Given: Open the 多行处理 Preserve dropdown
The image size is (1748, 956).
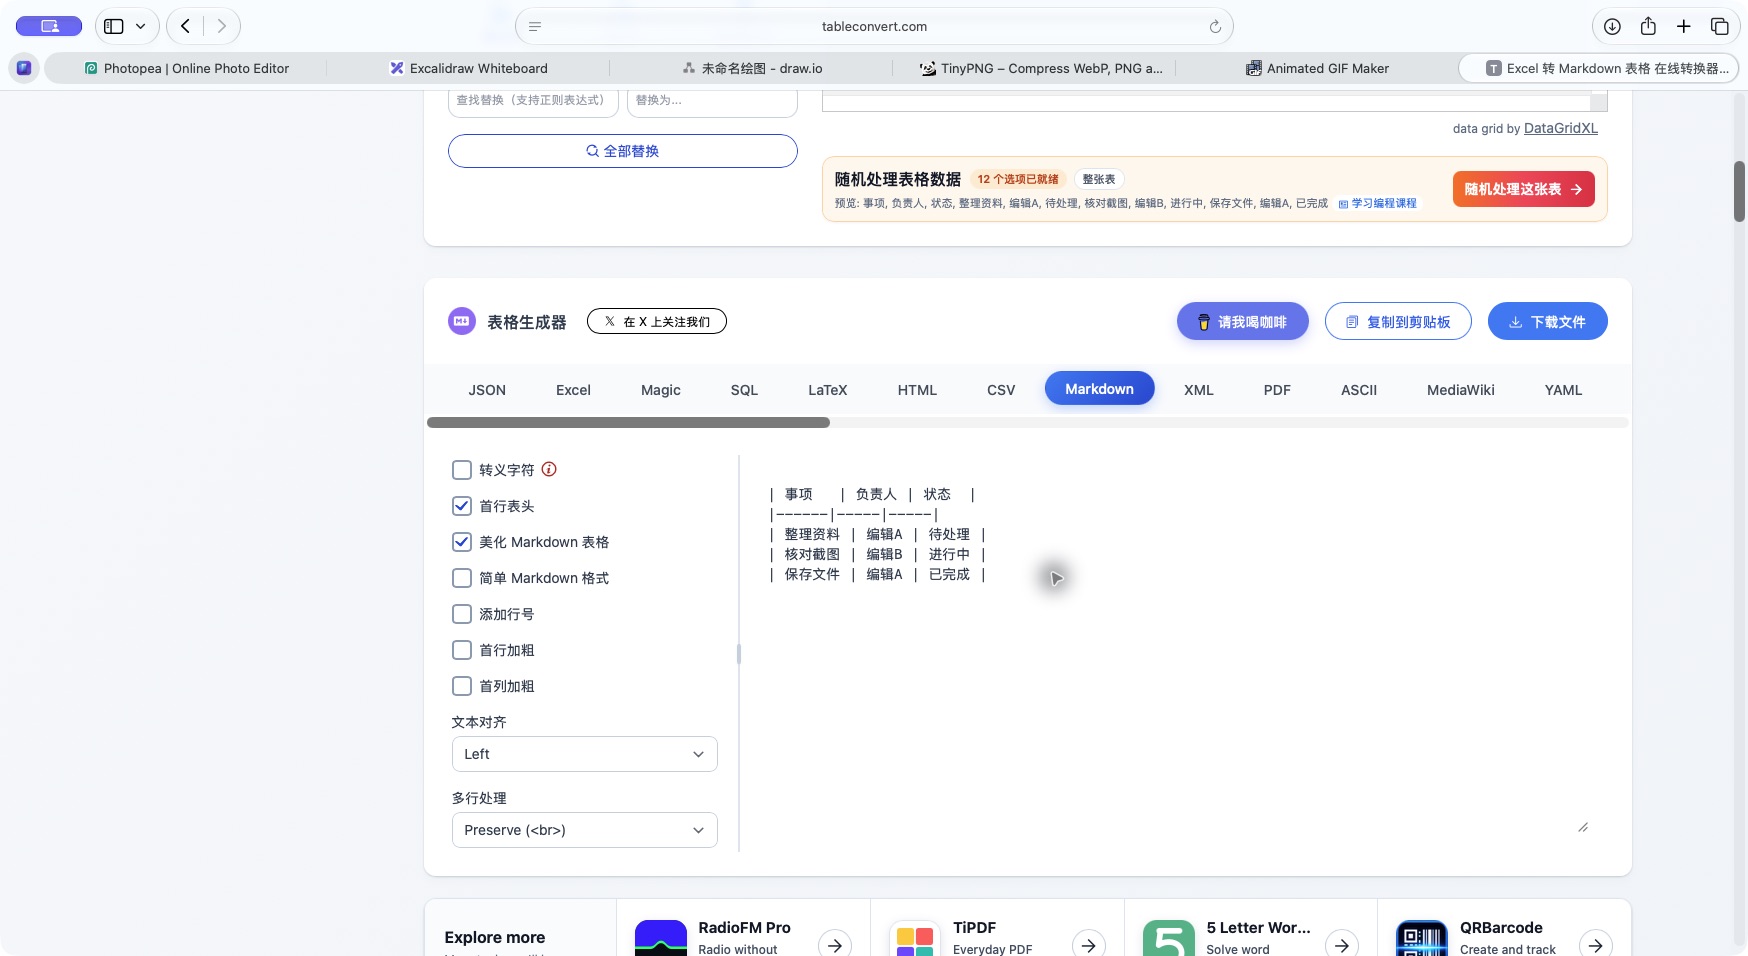Looking at the screenshot, I should point(585,830).
